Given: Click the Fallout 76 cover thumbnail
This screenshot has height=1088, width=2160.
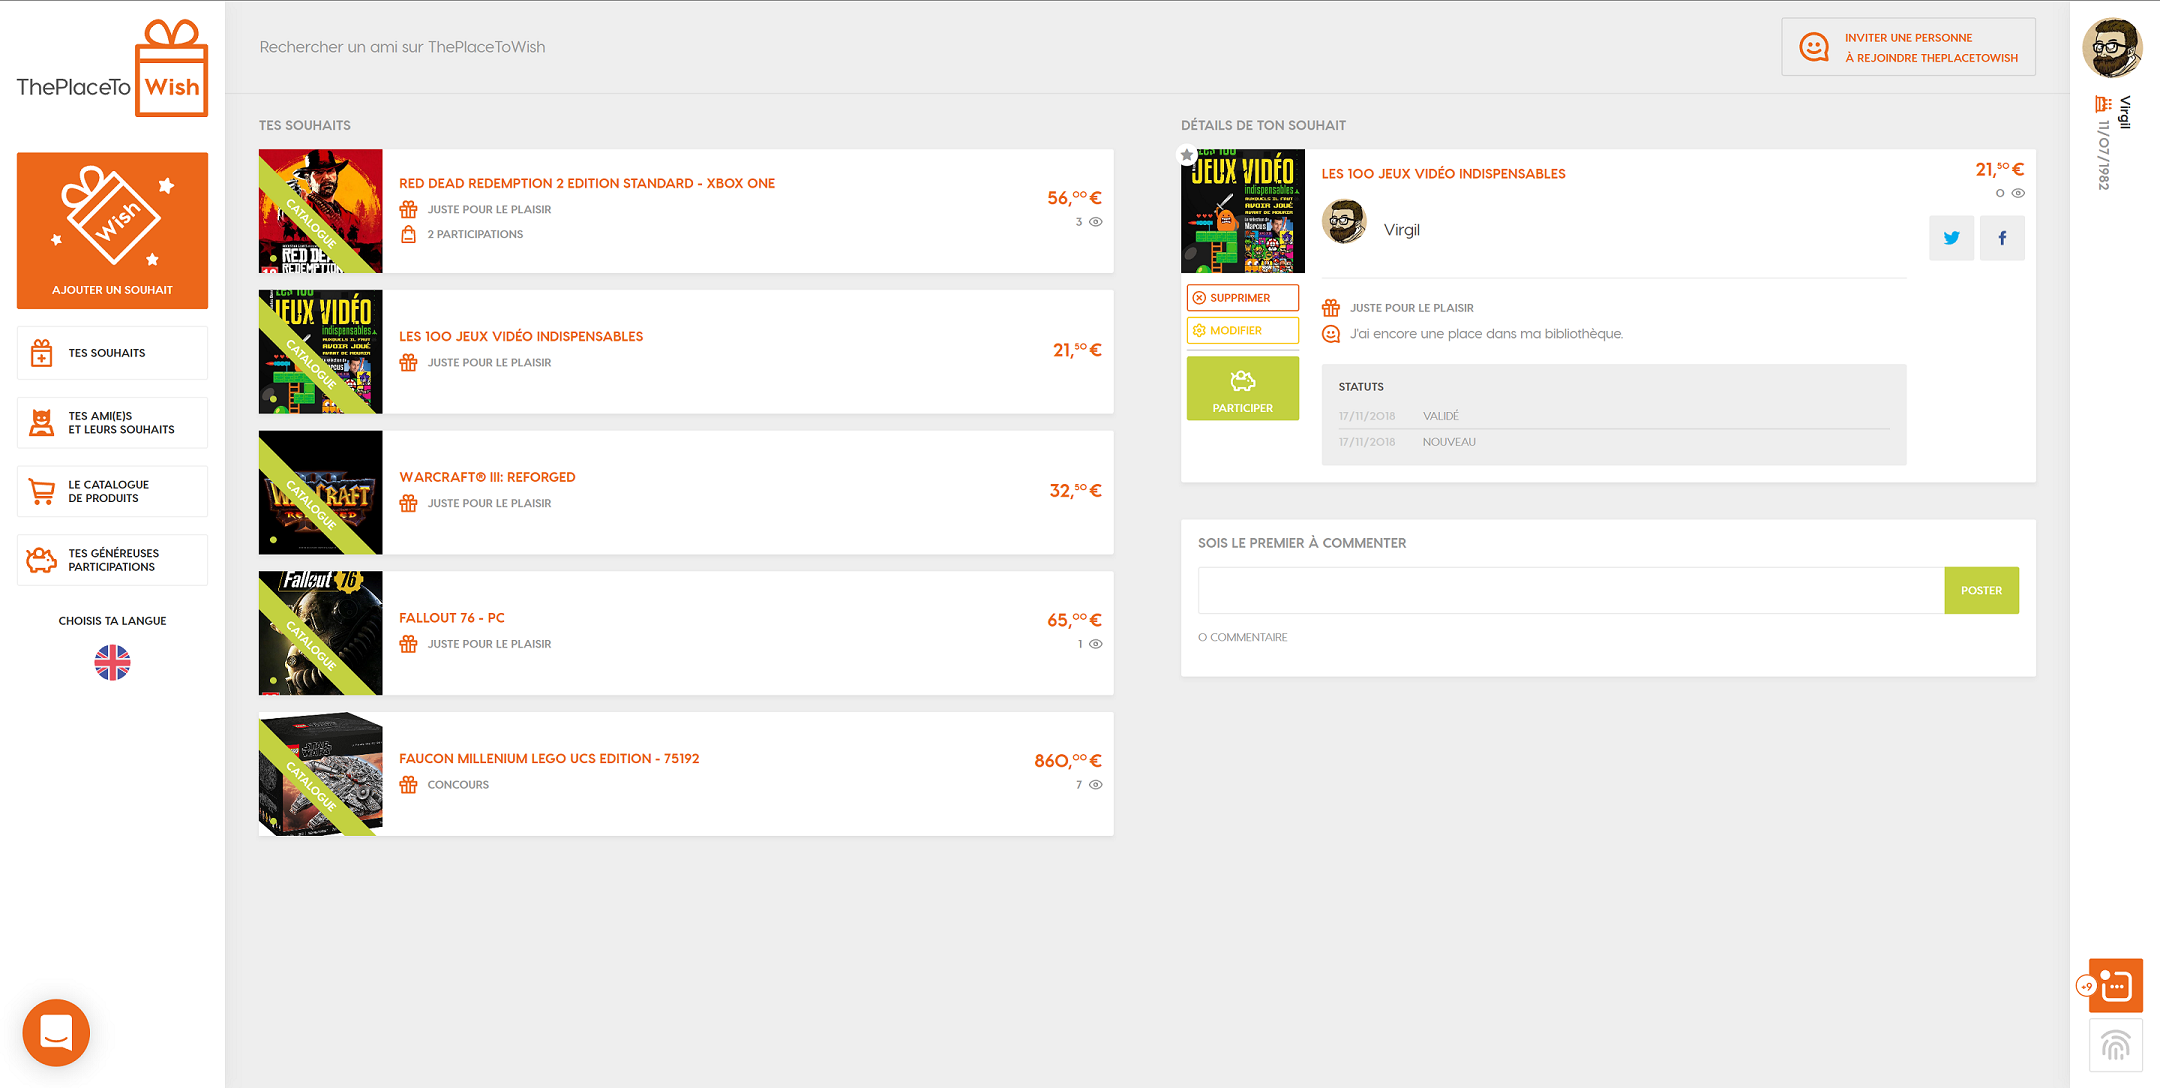Looking at the screenshot, I should pyautogui.click(x=320, y=633).
